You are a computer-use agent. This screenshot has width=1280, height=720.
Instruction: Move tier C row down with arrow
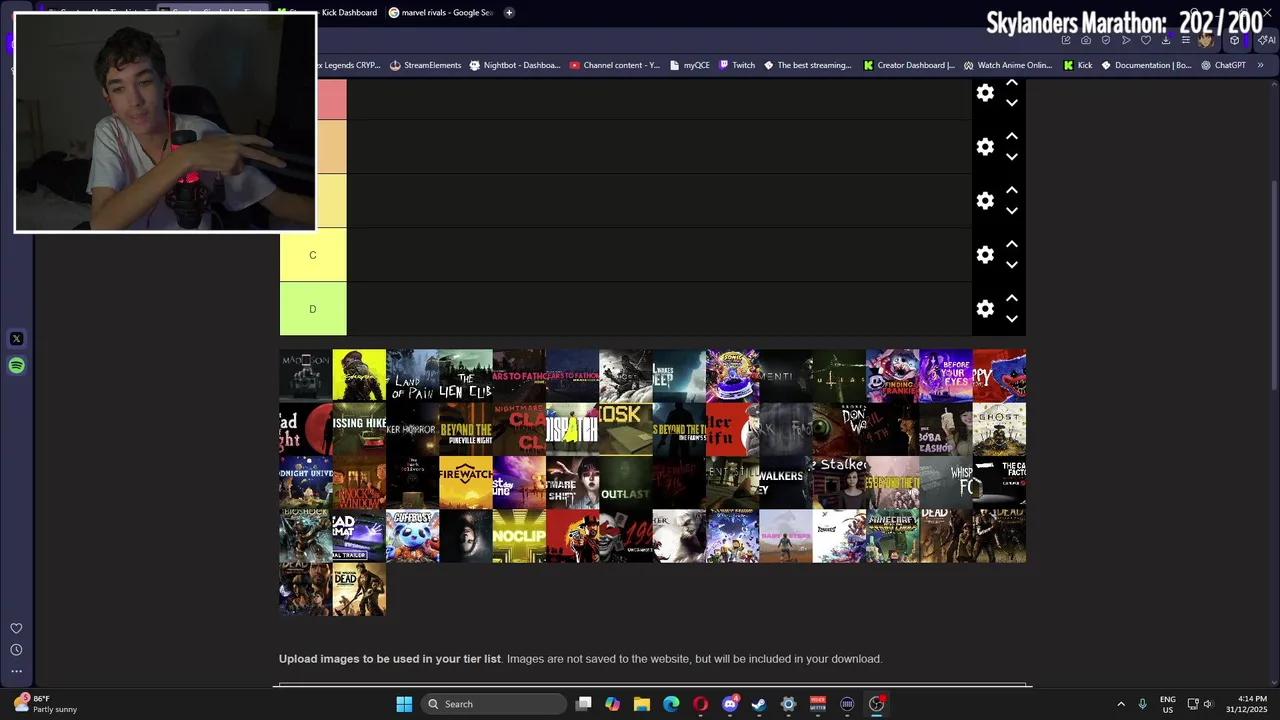click(x=1011, y=265)
